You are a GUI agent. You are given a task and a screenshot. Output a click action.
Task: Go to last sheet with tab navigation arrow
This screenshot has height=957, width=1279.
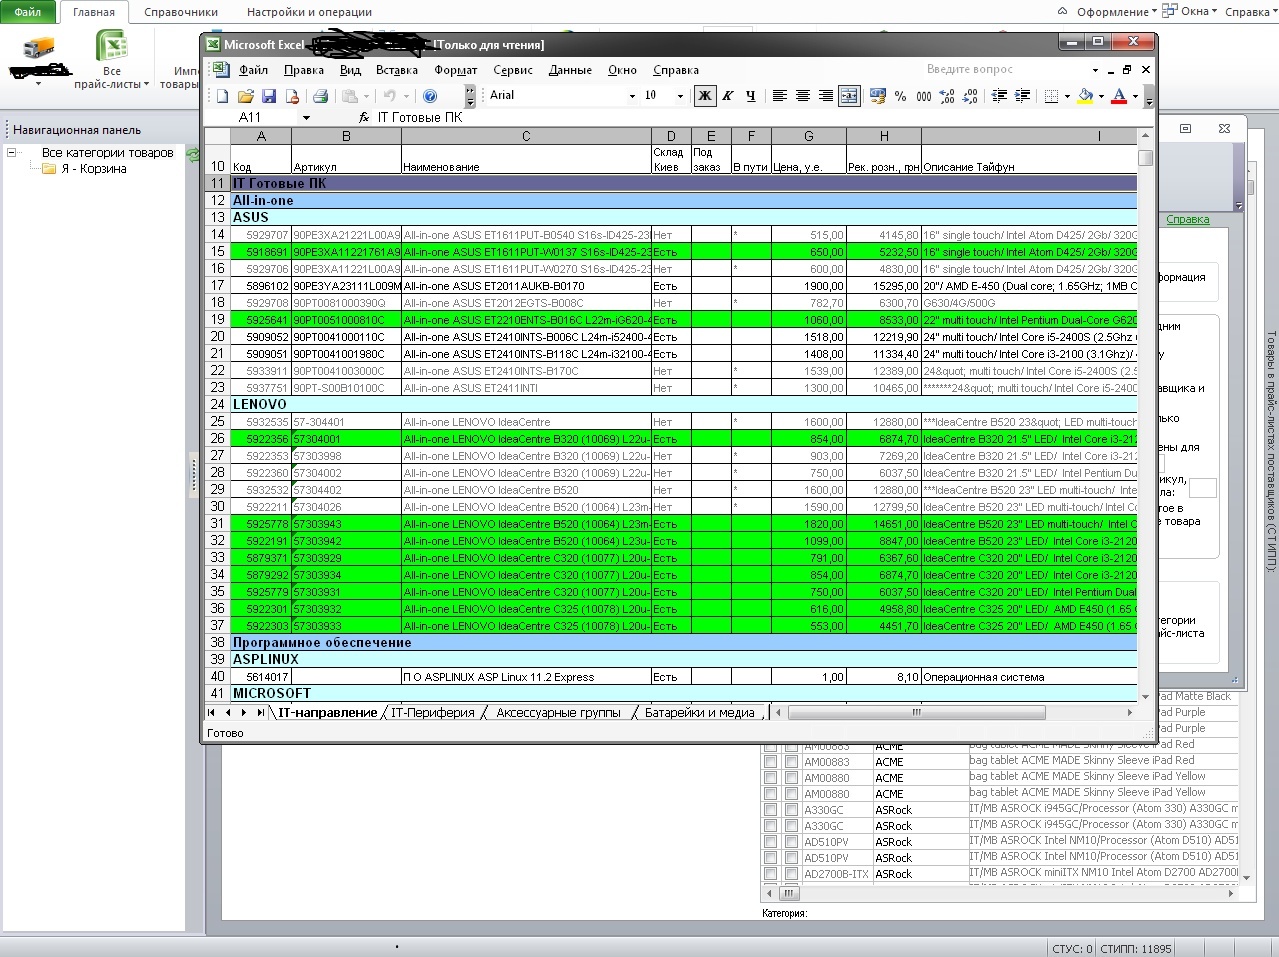click(x=260, y=713)
